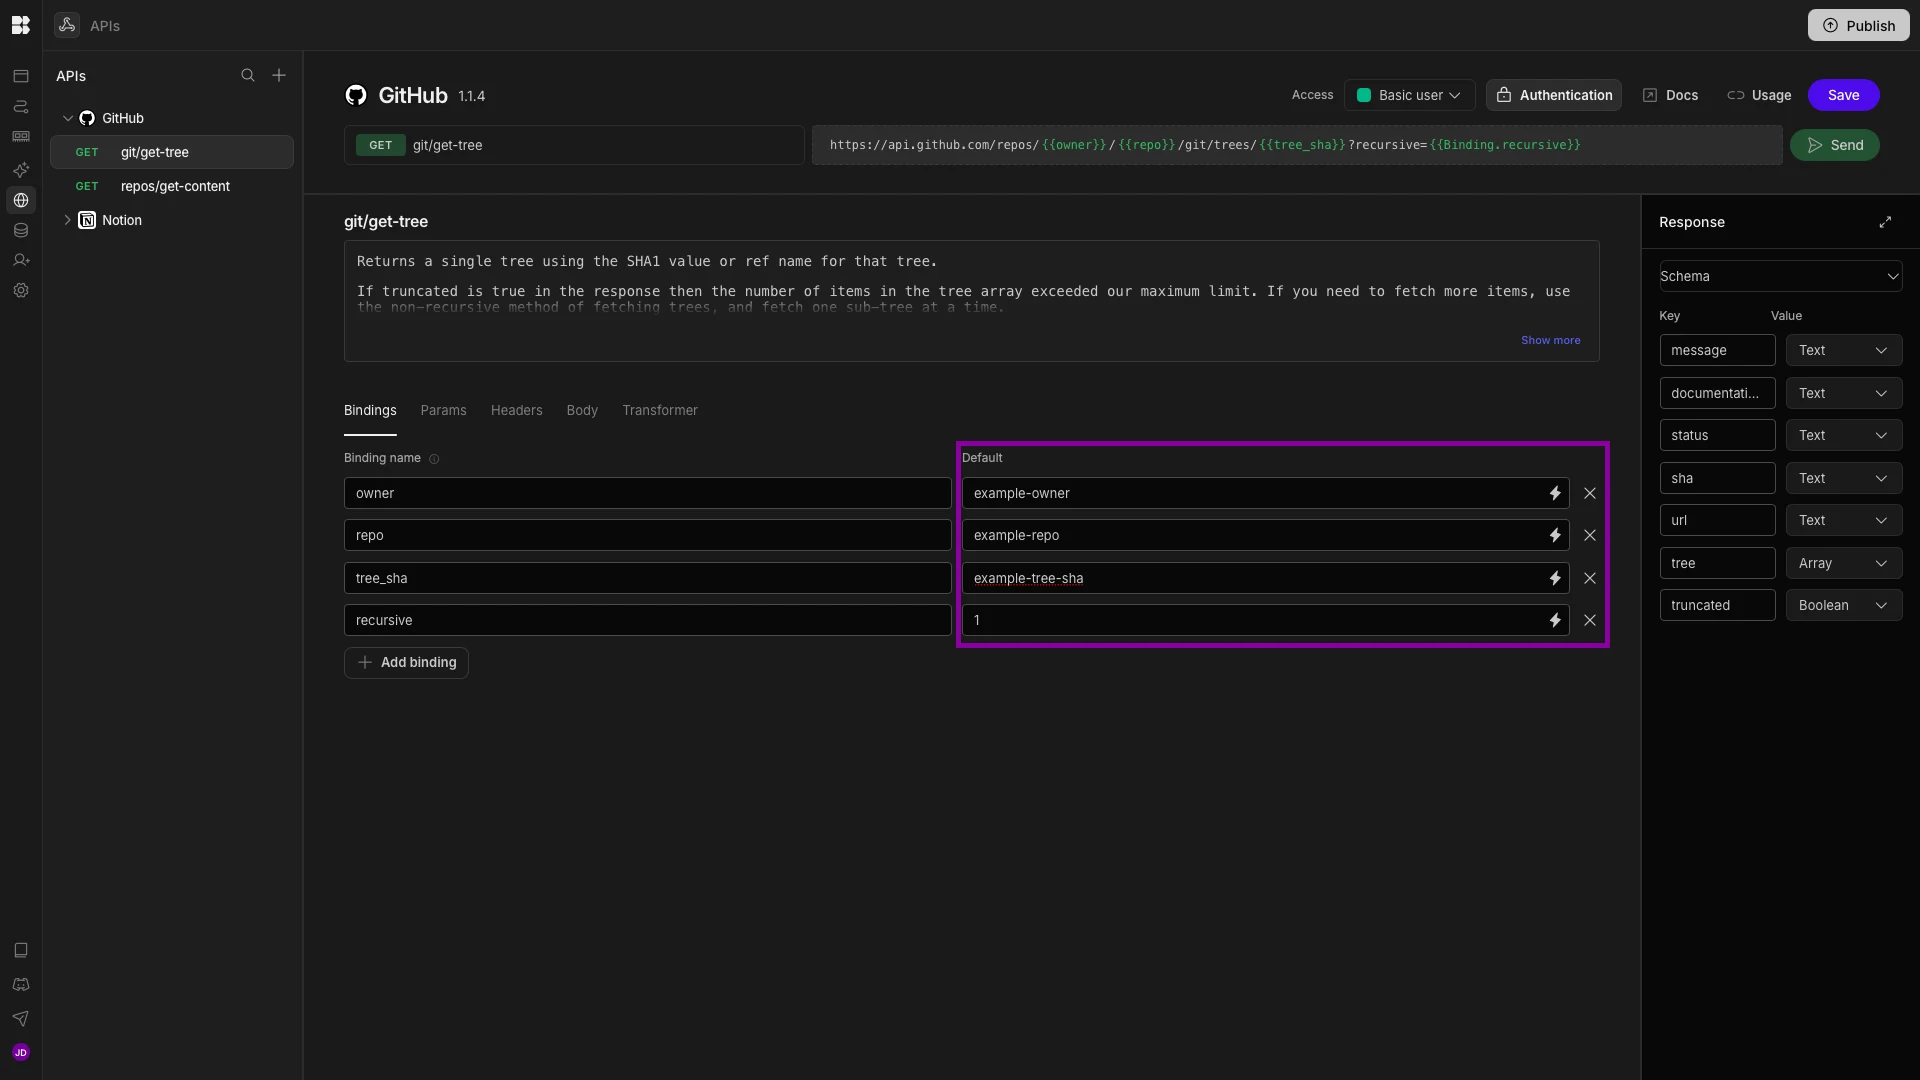This screenshot has width=1920, height=1080.
Task: Click the JD user avatar
Action: click(x=21, y=1052)
